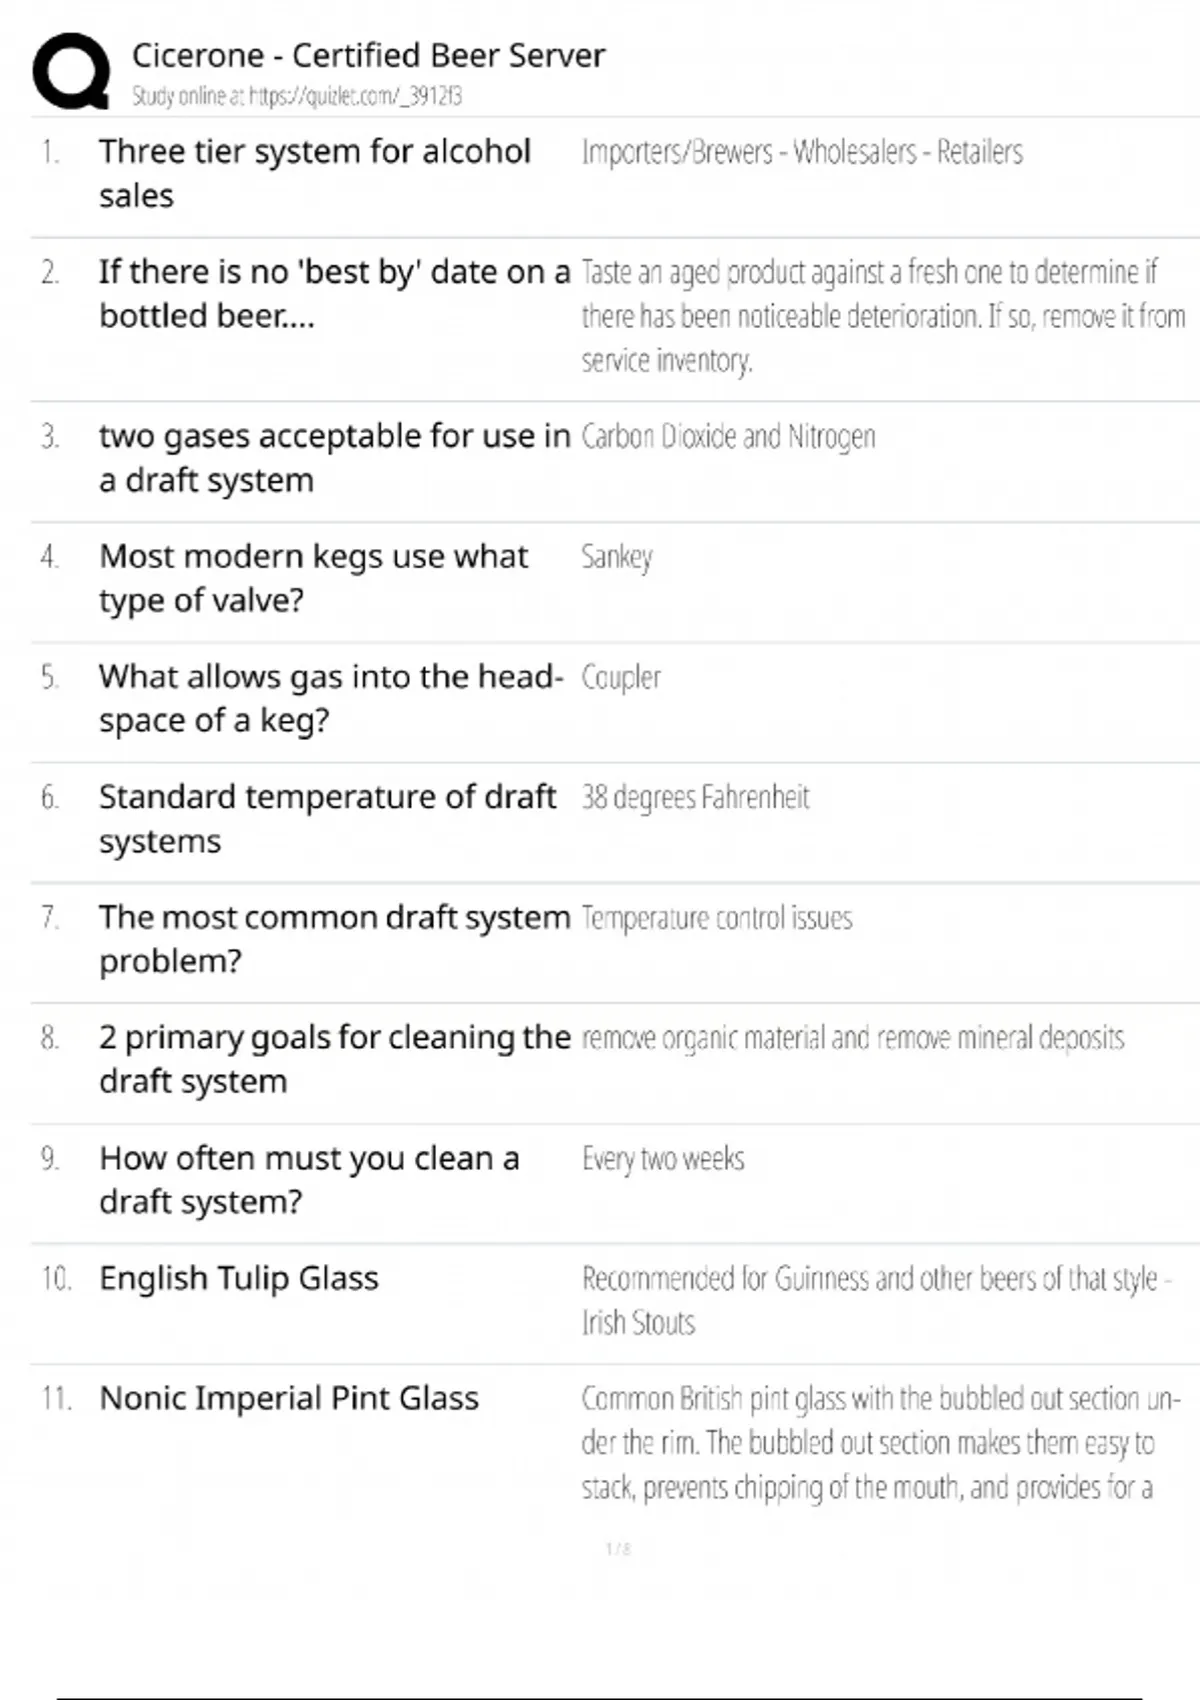Click the Quizlet Q logo icon
This screenshot has width=1200, height=1700.
(x=71, y=70)
